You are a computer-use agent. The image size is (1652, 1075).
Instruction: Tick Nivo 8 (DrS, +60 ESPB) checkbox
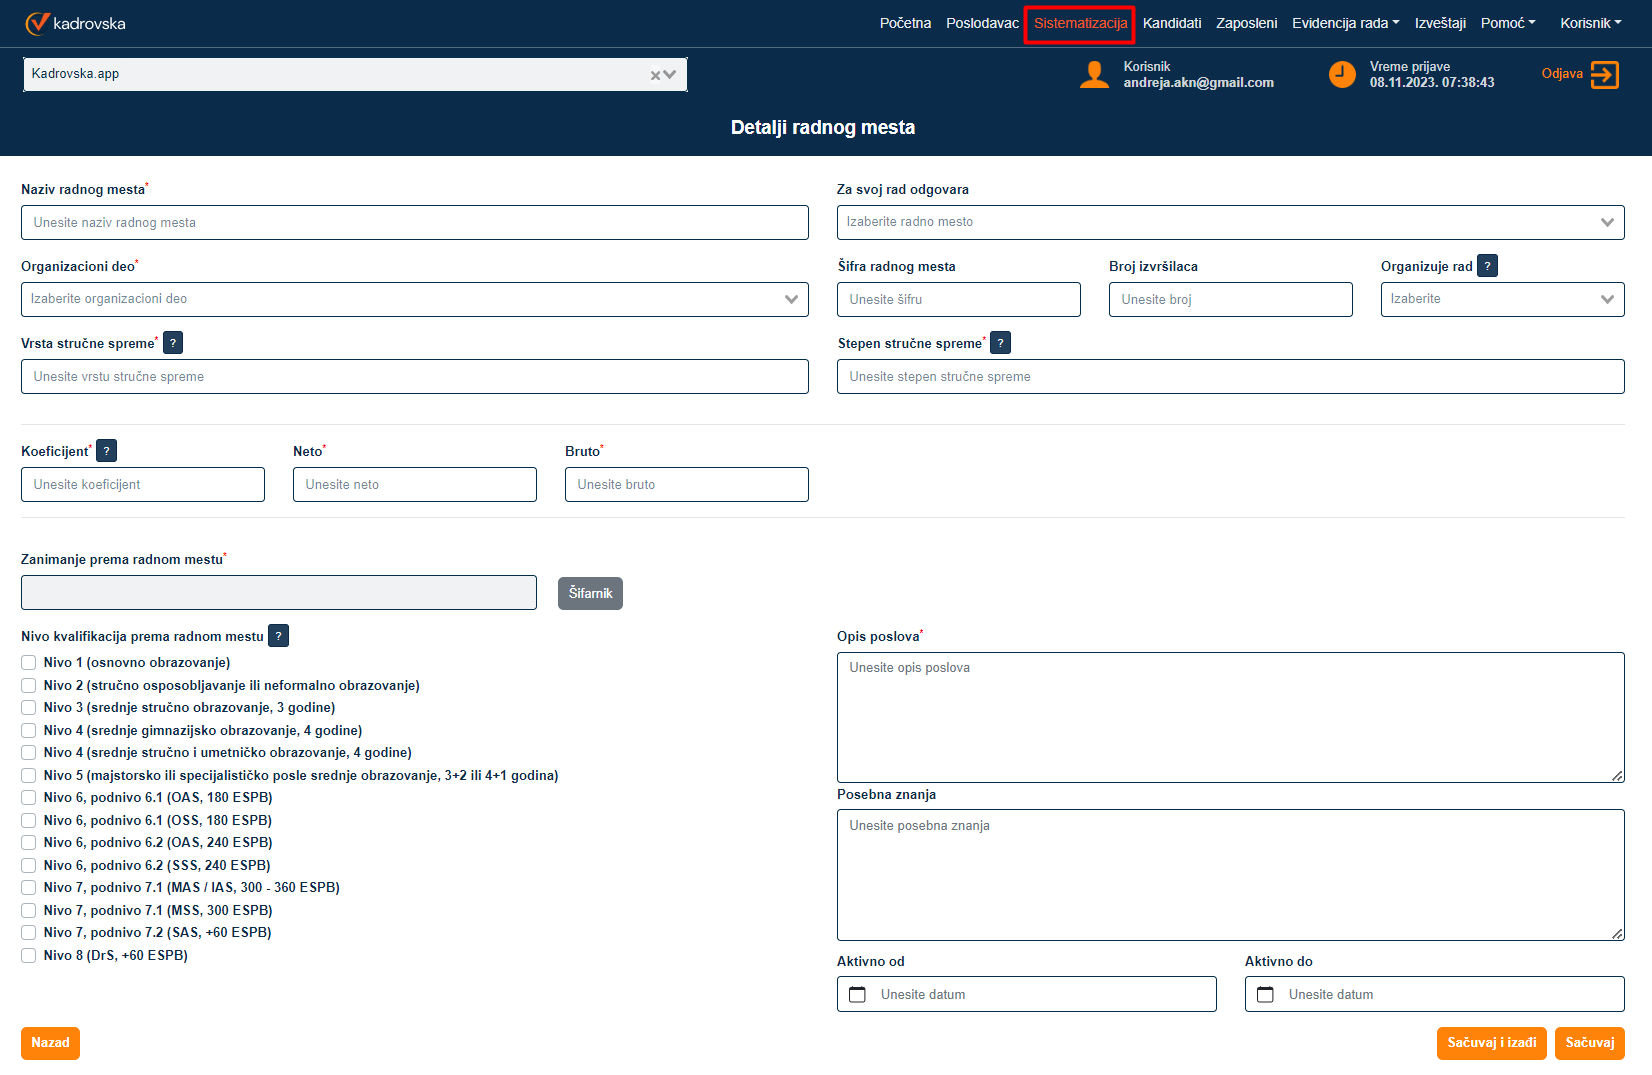29,956
